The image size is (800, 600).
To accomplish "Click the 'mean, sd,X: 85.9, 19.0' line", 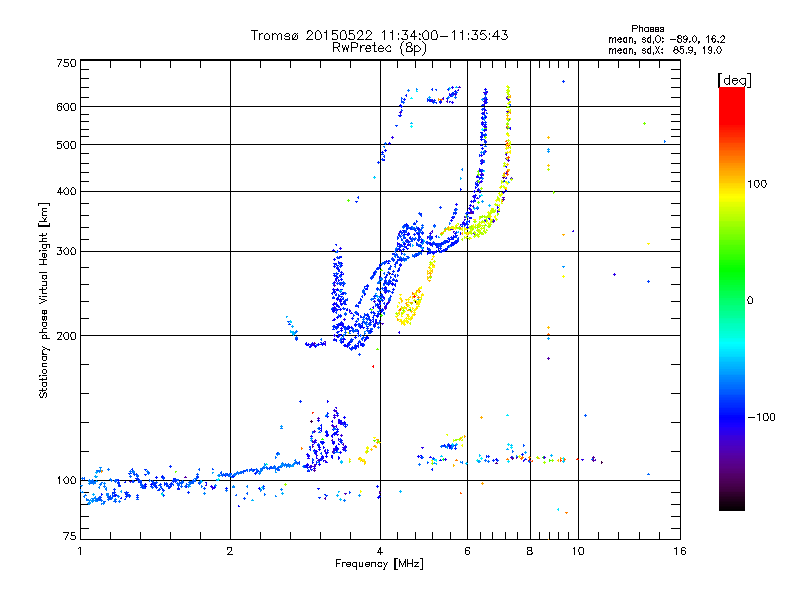I will click(x=665, y=50).
